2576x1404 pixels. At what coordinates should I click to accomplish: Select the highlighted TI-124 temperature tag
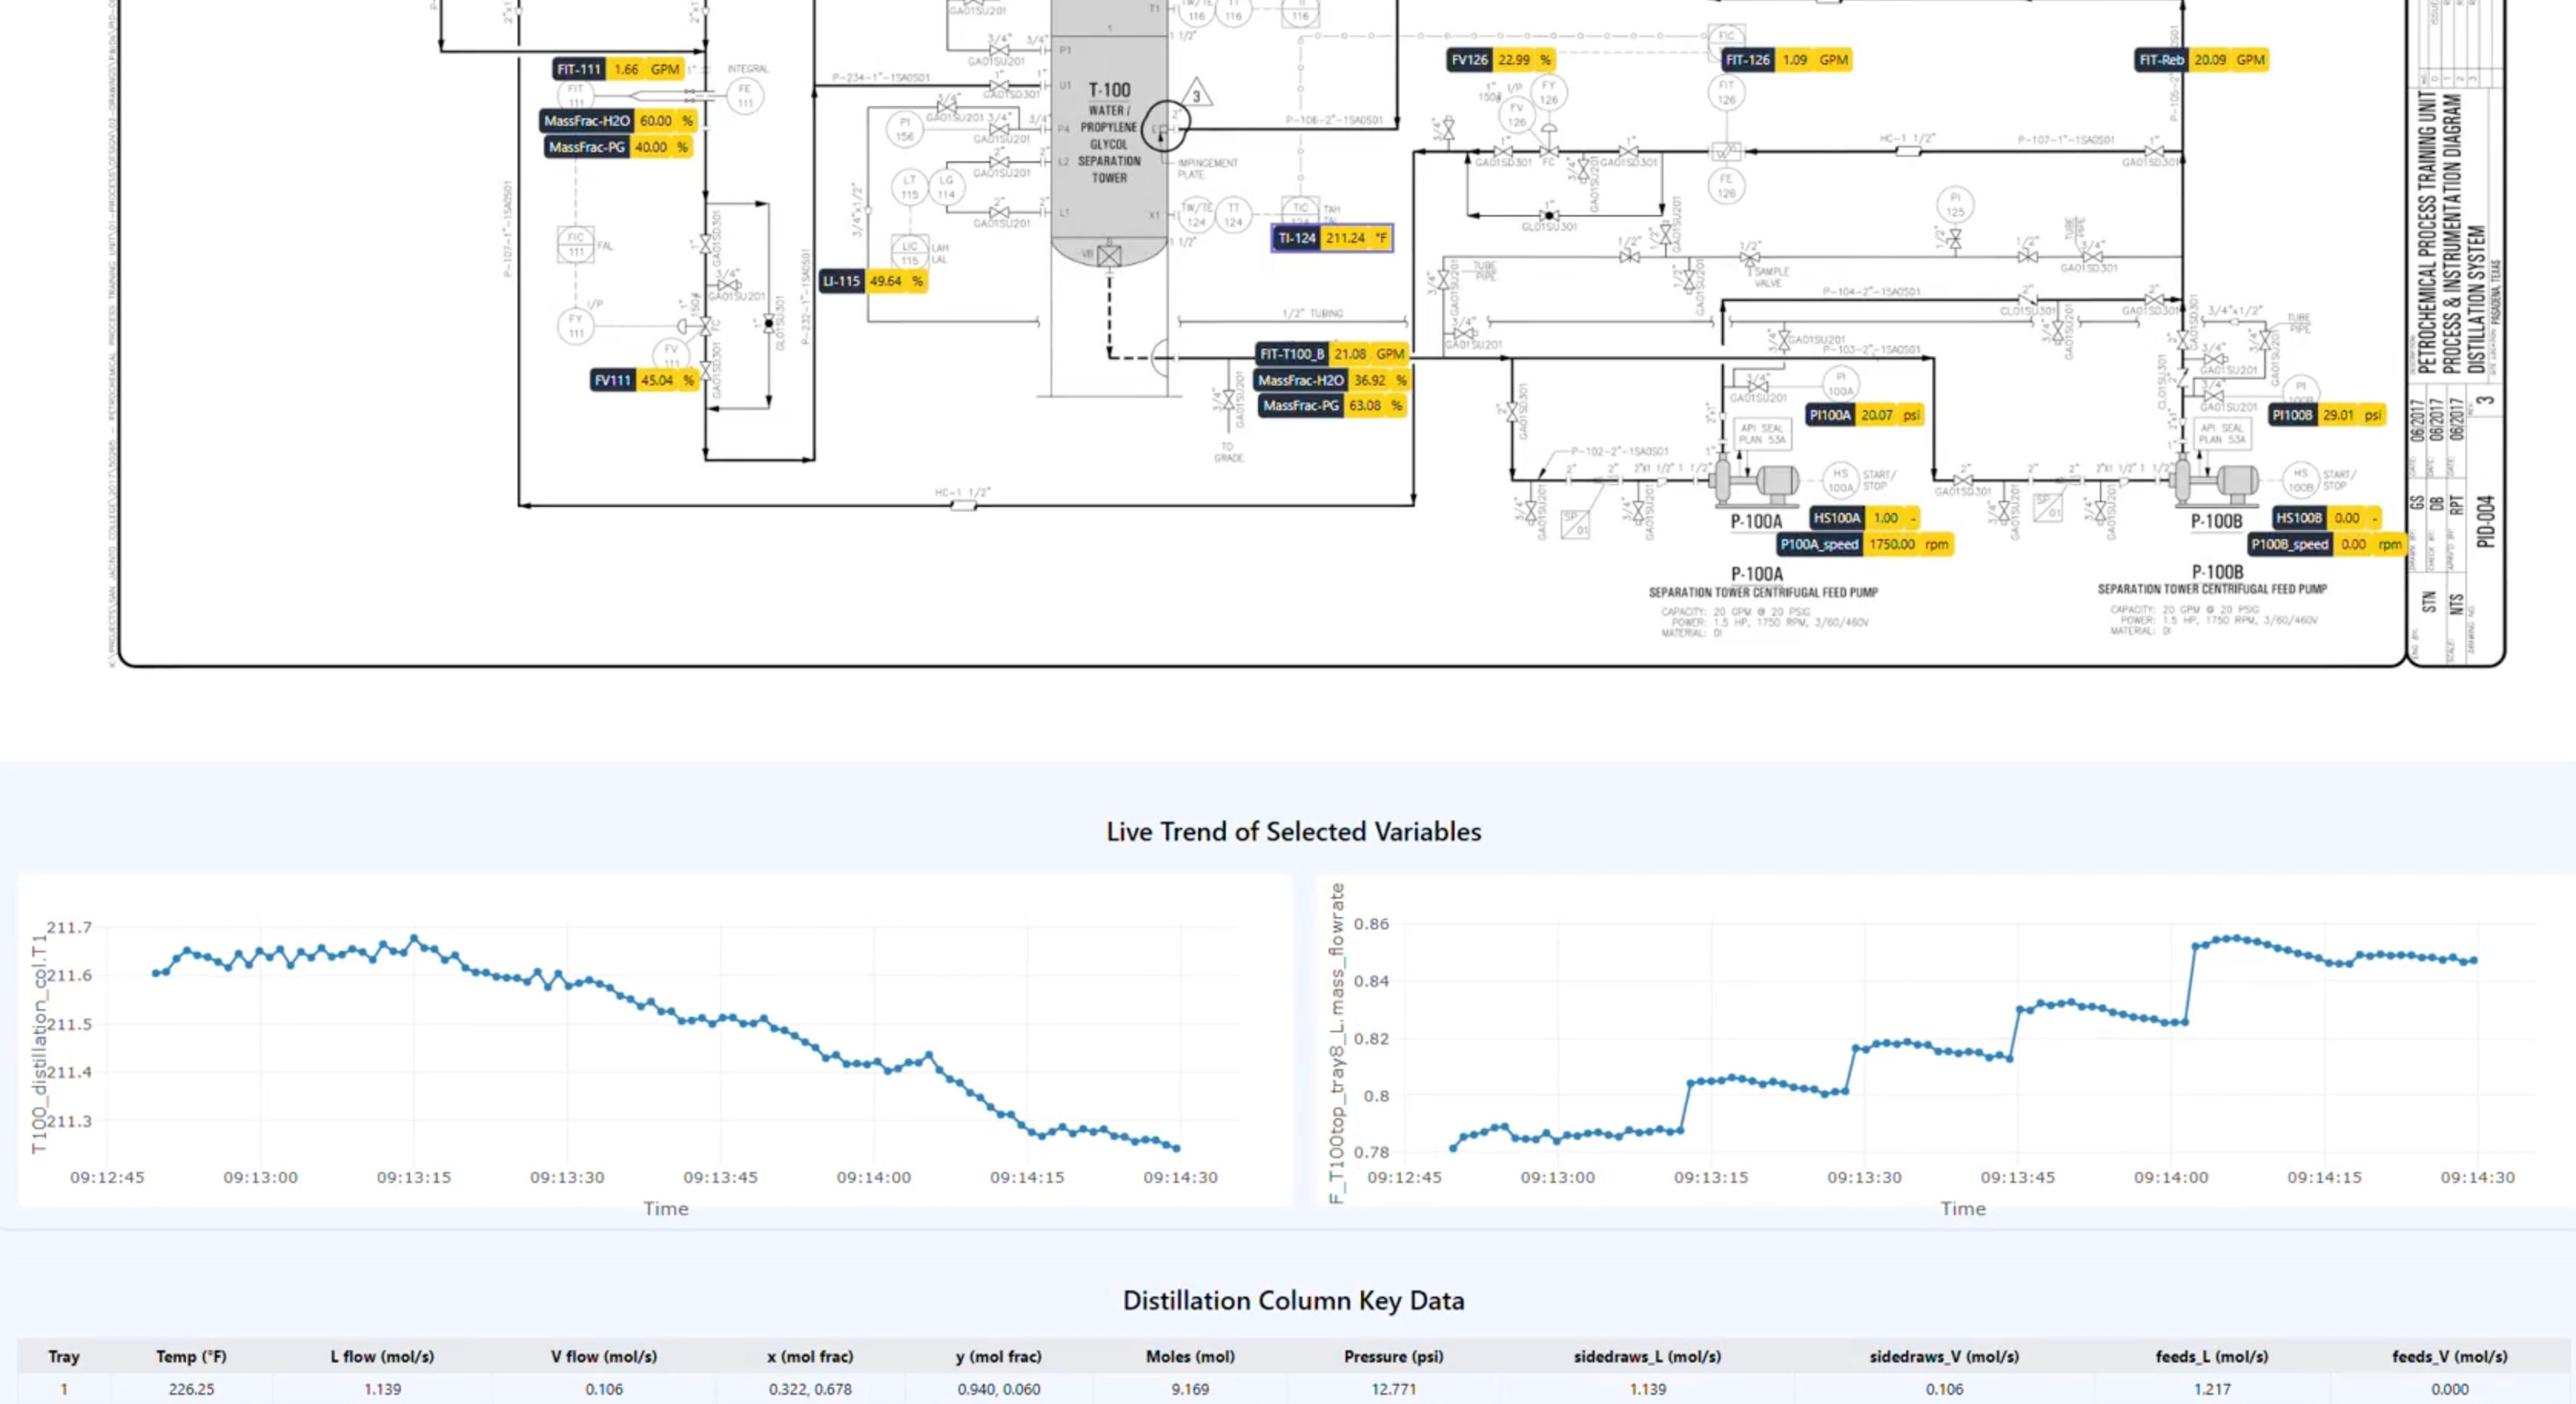click(x=1332, y=238)
